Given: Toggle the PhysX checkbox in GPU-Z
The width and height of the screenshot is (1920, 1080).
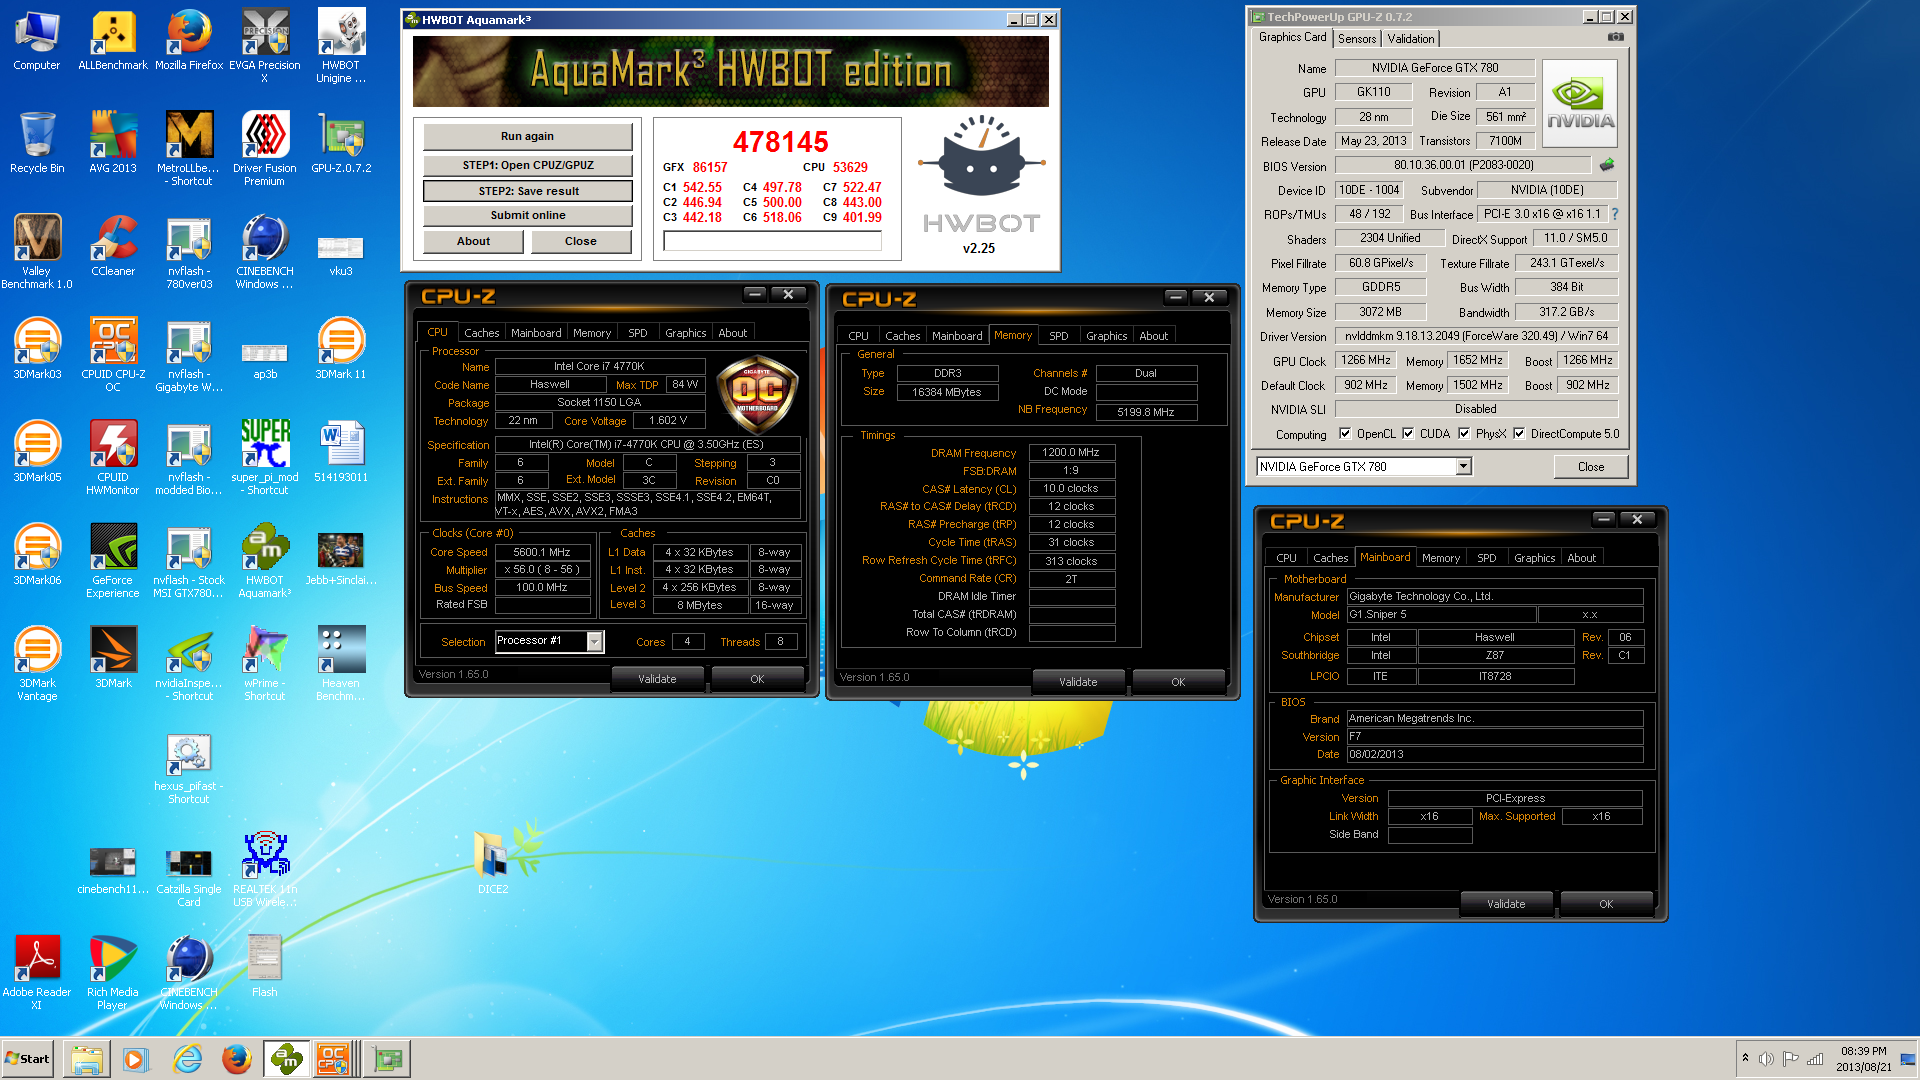Looking at the screenshot, I should [1464, 434].
